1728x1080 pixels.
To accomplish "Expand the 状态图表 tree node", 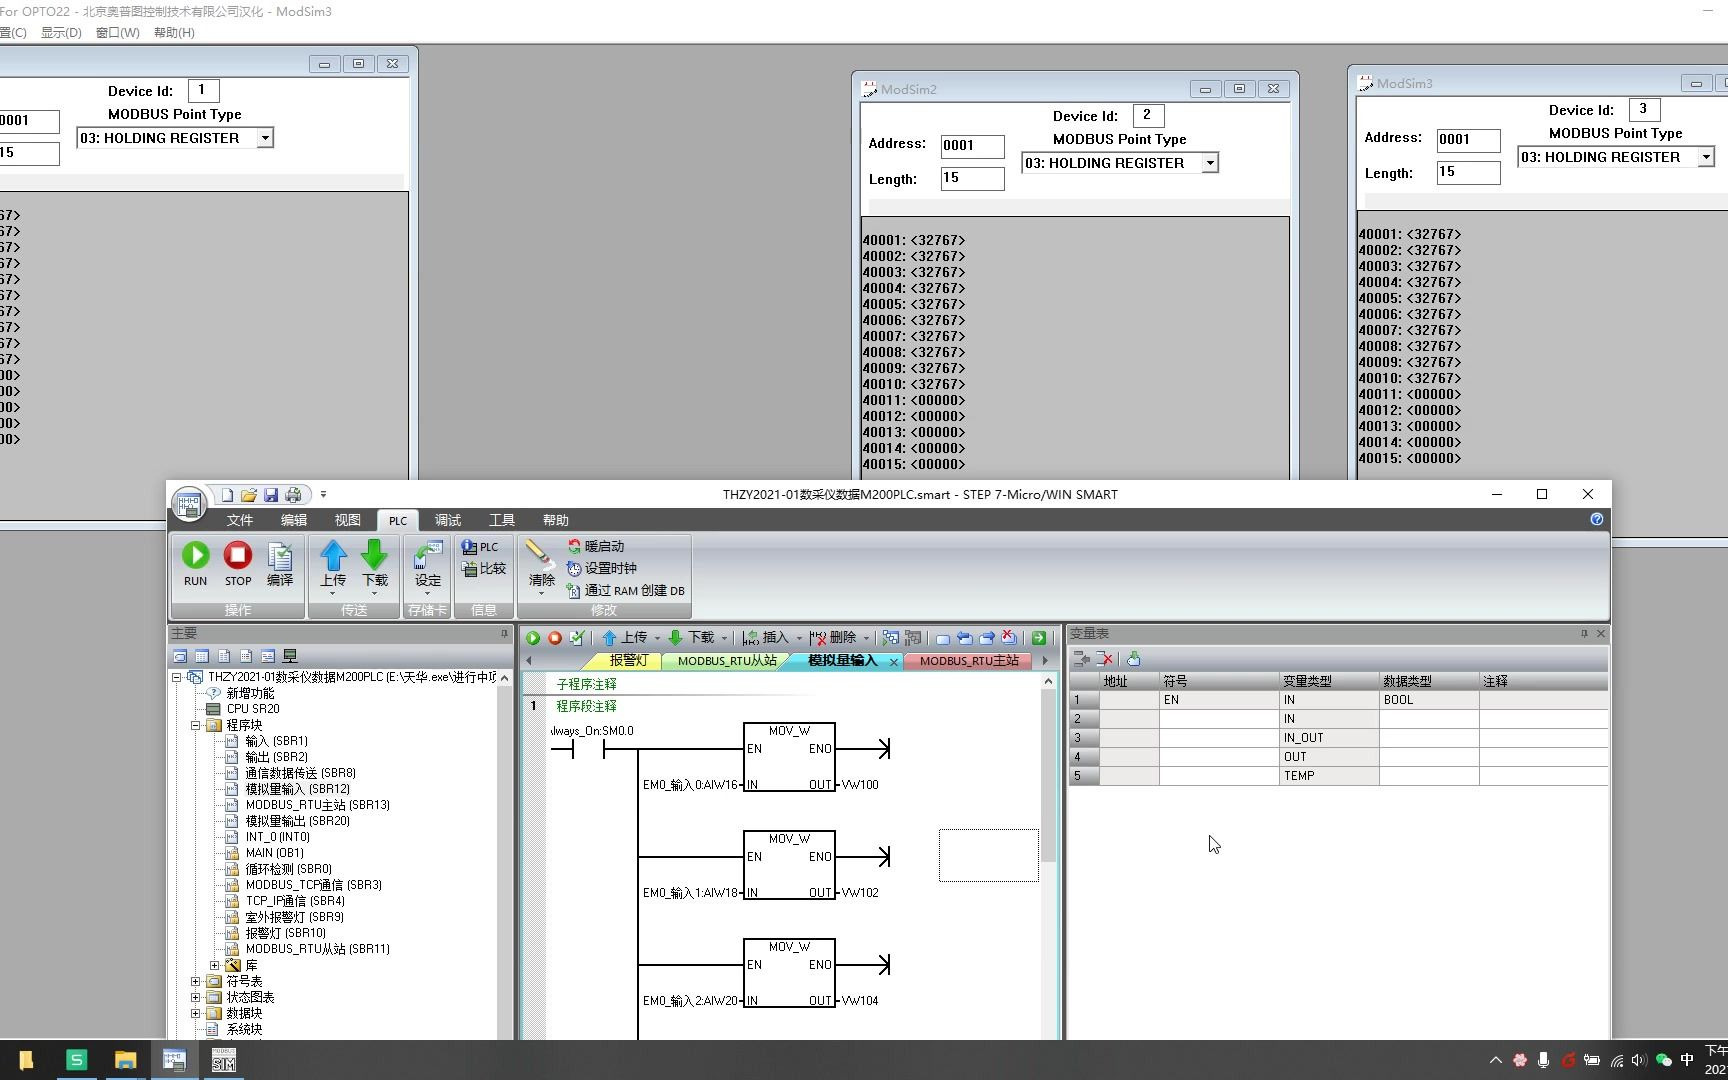I will pos(196,997).
